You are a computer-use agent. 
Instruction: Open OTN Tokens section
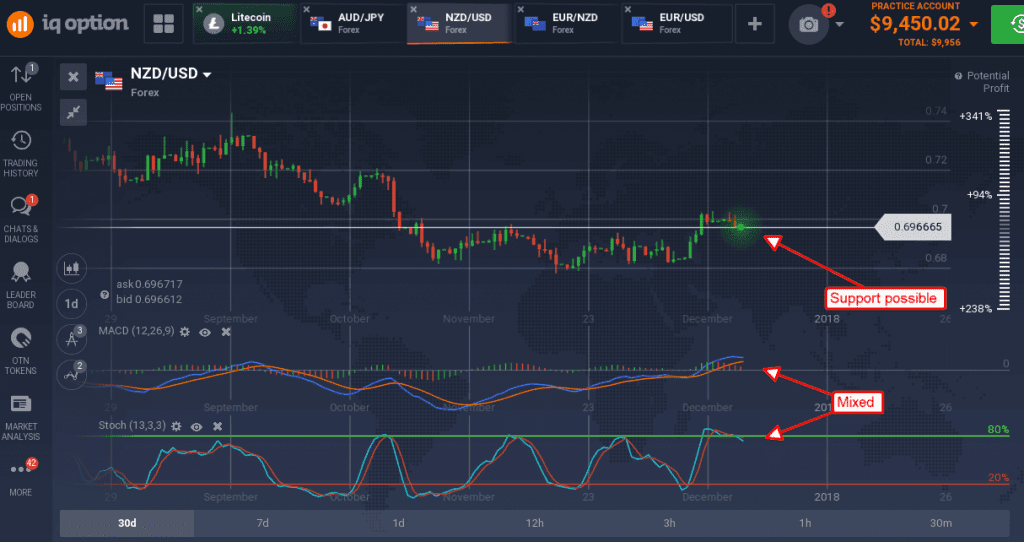tap(21, 351)
